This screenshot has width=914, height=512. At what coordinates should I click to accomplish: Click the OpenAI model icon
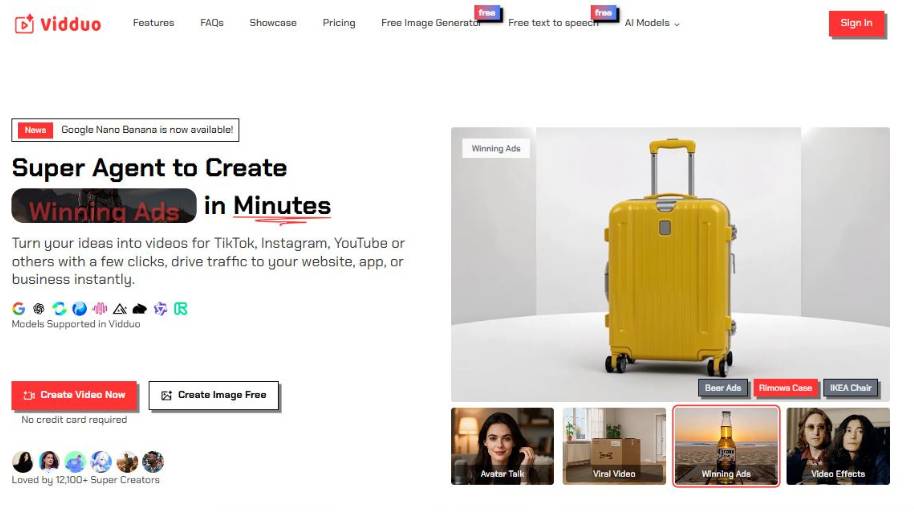(39, 308)
